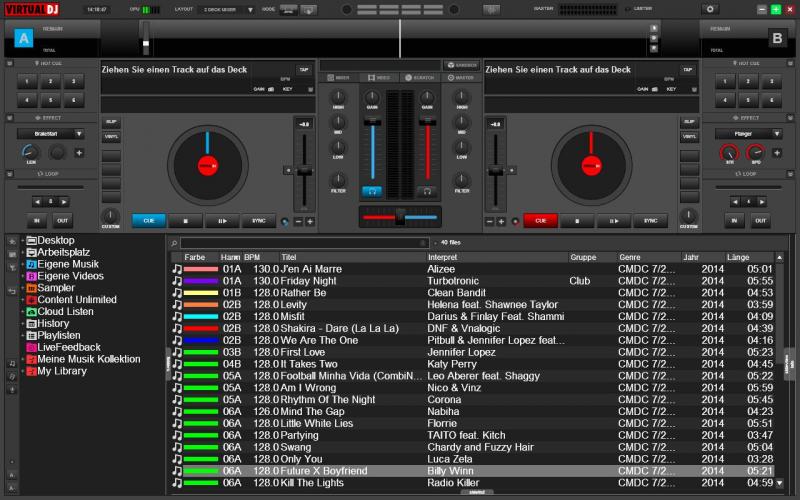Toggle VINYL mode on deck B
Image resolution: width=800 pixels, height=500 pixels.
tap(689, 135)
